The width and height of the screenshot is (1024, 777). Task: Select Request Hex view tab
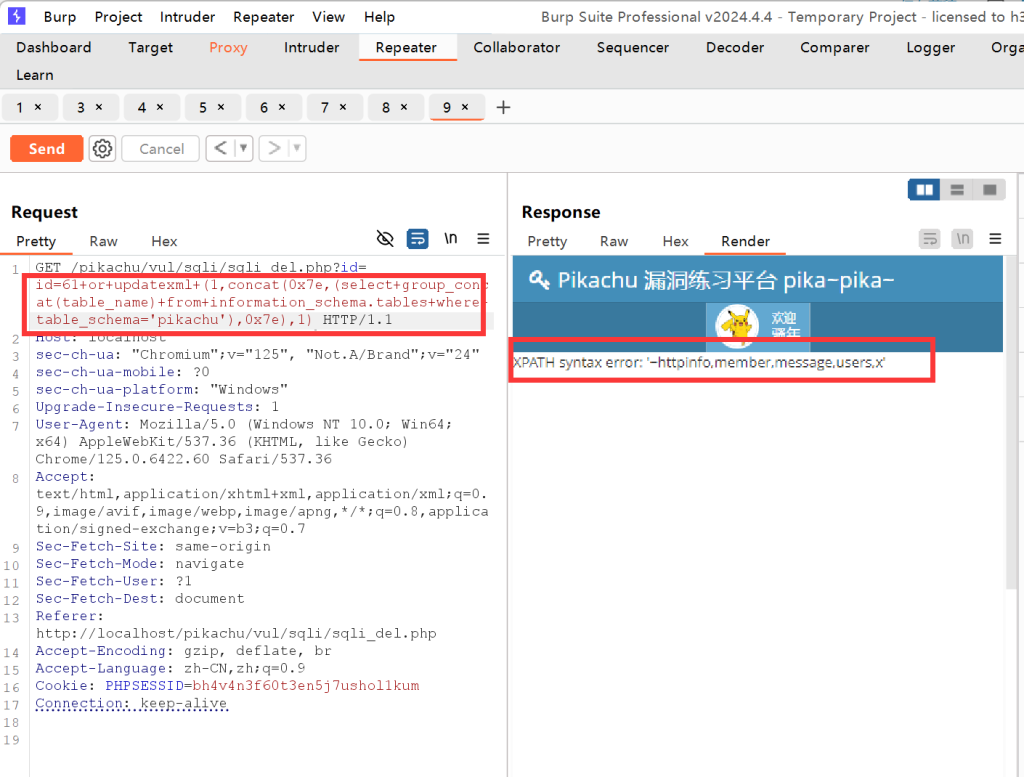point(164,242)
